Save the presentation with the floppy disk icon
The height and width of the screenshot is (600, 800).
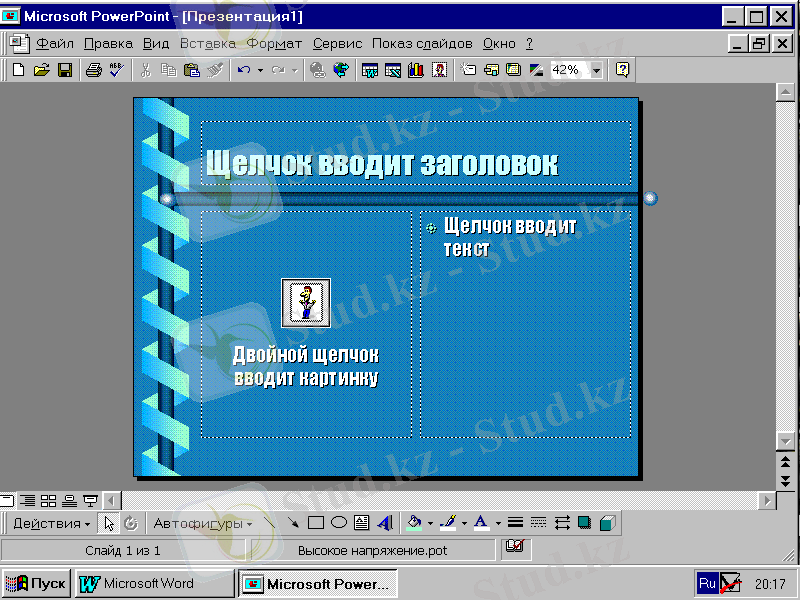click(x=65, y=70)
